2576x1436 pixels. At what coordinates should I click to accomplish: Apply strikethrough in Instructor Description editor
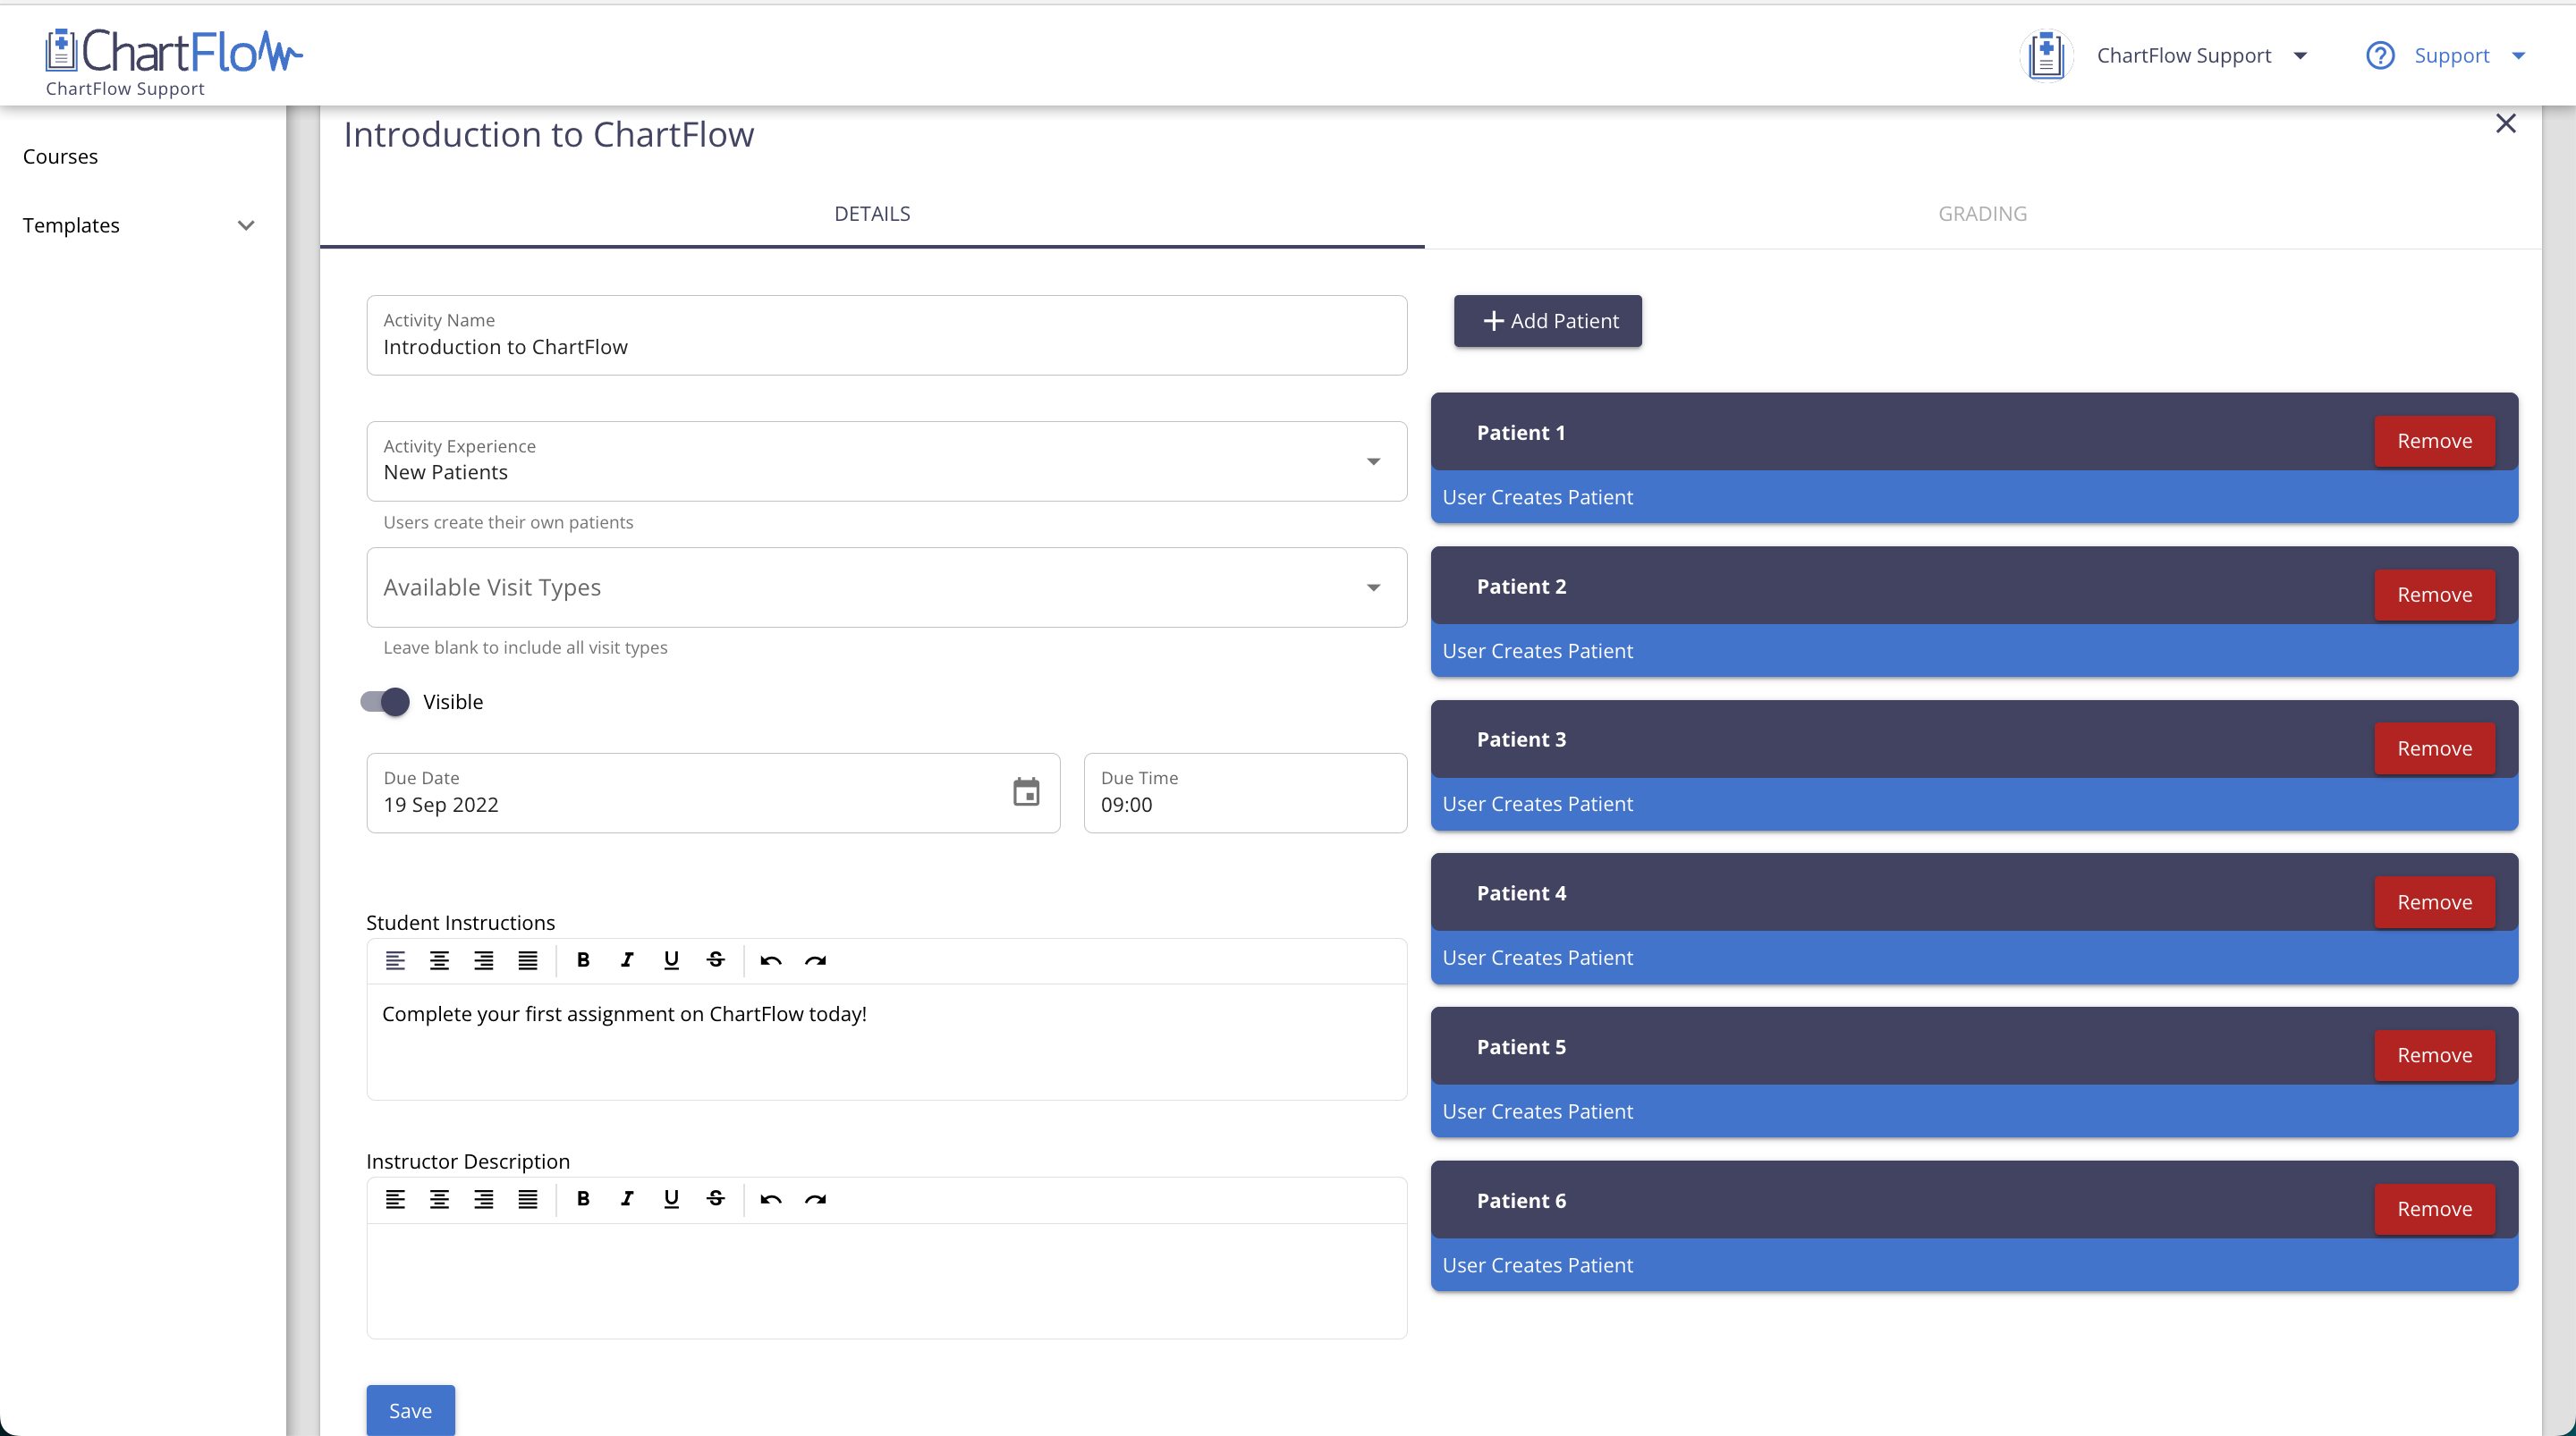[x=715, y=1199]
